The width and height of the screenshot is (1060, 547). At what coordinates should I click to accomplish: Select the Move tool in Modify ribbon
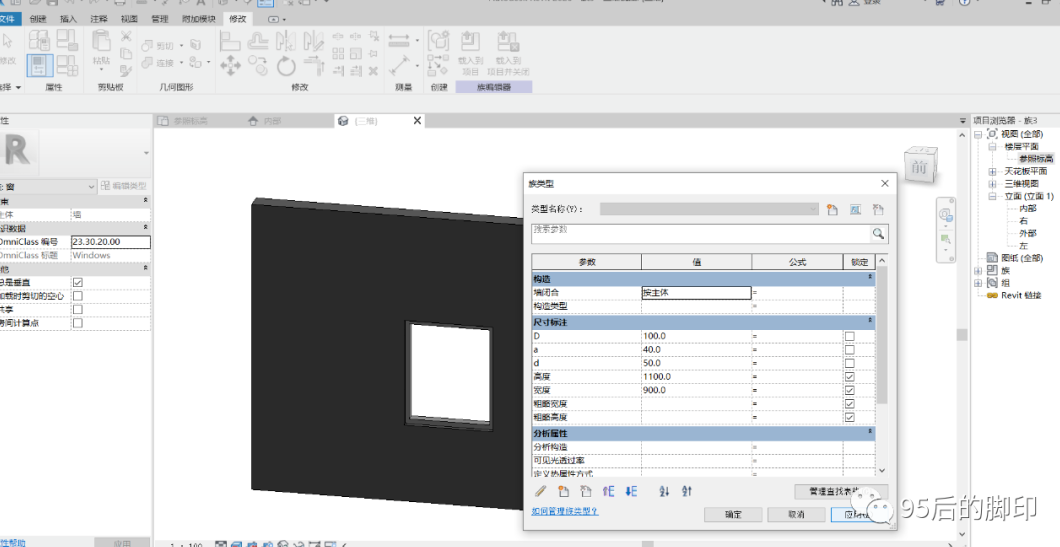[230, 66]
